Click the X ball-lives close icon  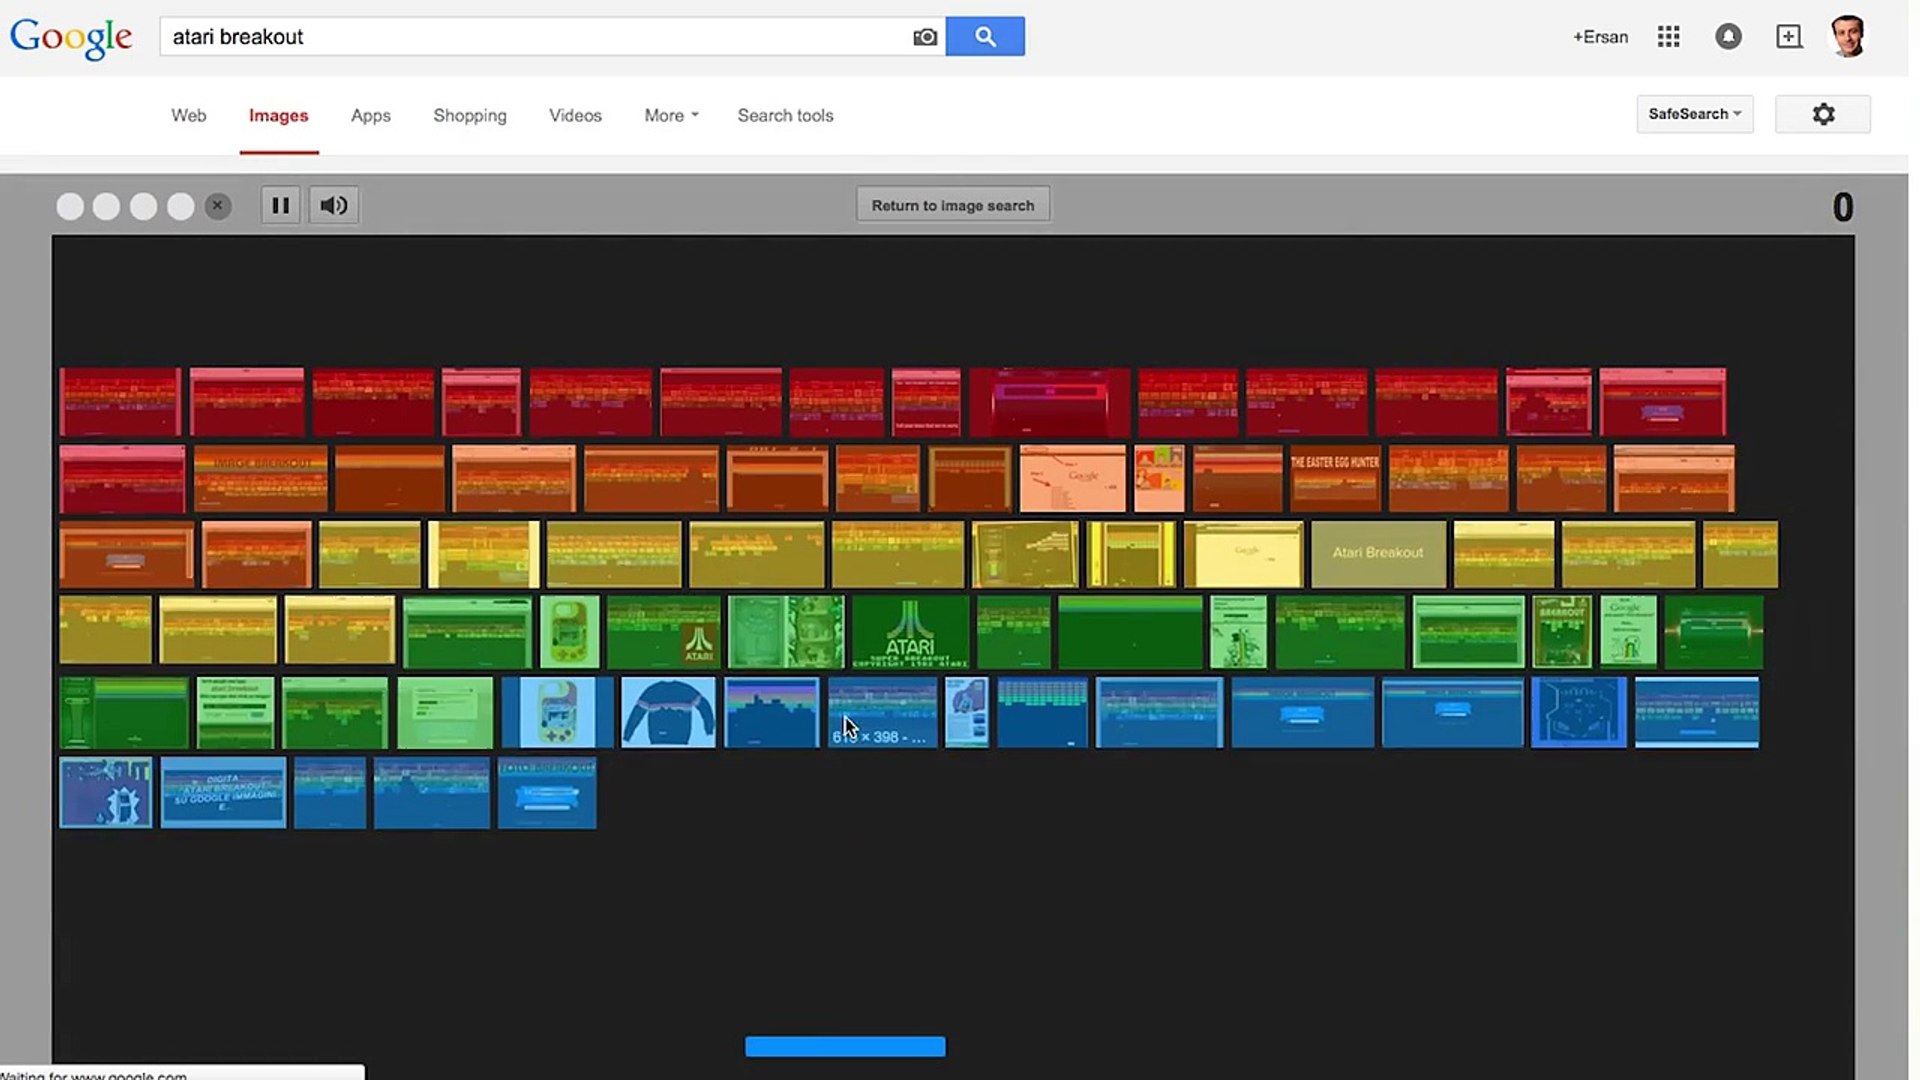click(x=217, y=206)
